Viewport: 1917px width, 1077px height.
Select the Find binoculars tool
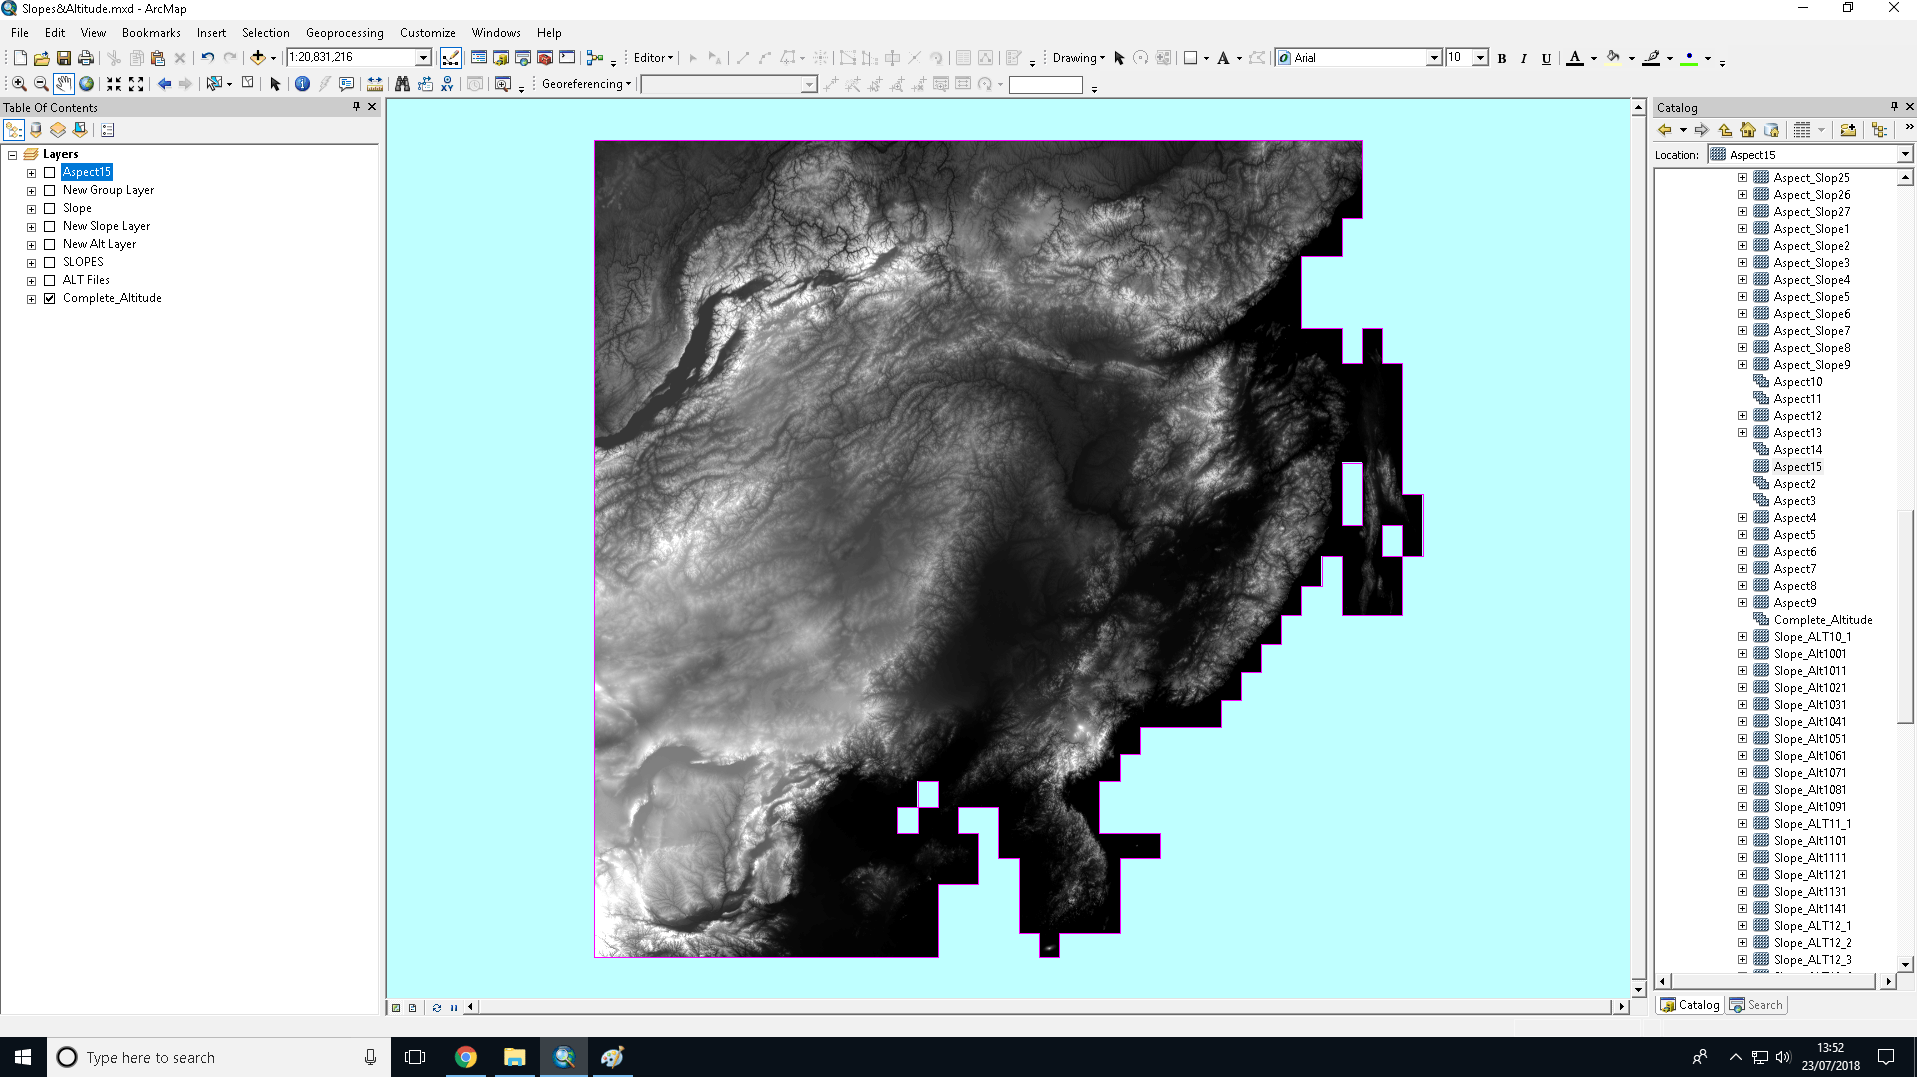(403, 84)
